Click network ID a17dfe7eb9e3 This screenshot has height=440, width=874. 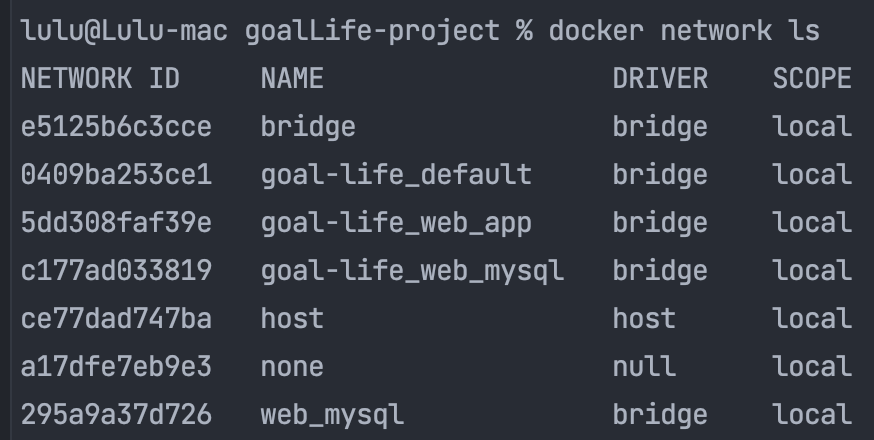(116, 366)
